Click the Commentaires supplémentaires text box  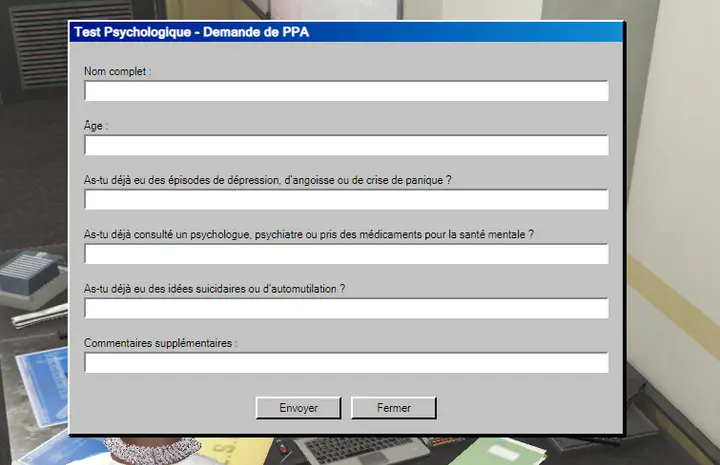347,363
